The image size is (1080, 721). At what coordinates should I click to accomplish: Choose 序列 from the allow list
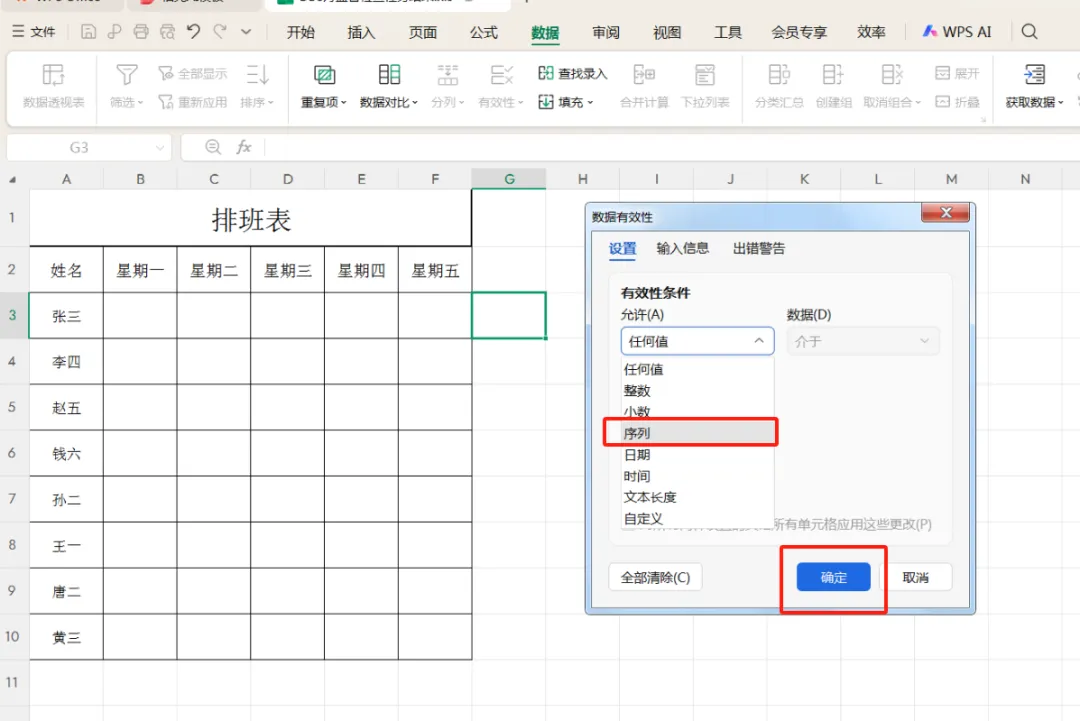coord(697,433)
